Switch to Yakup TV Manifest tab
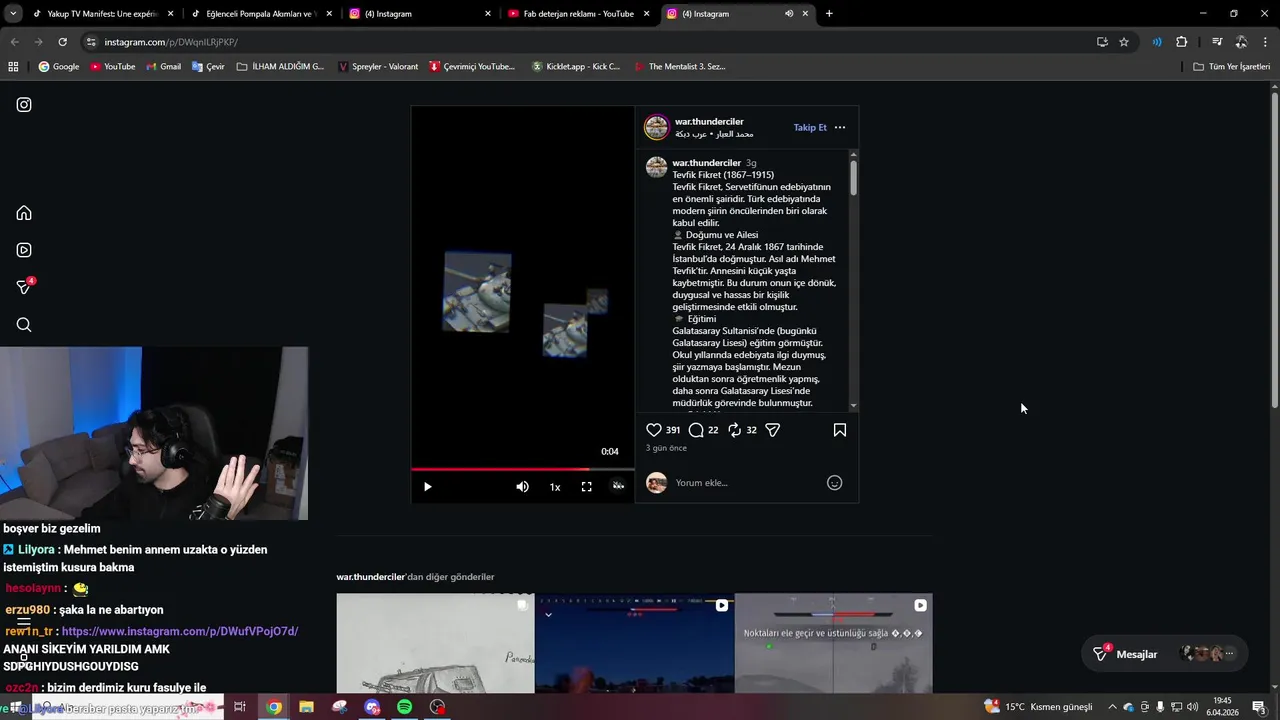This screenshot has width=1280, height=720. tap(100, 14)
